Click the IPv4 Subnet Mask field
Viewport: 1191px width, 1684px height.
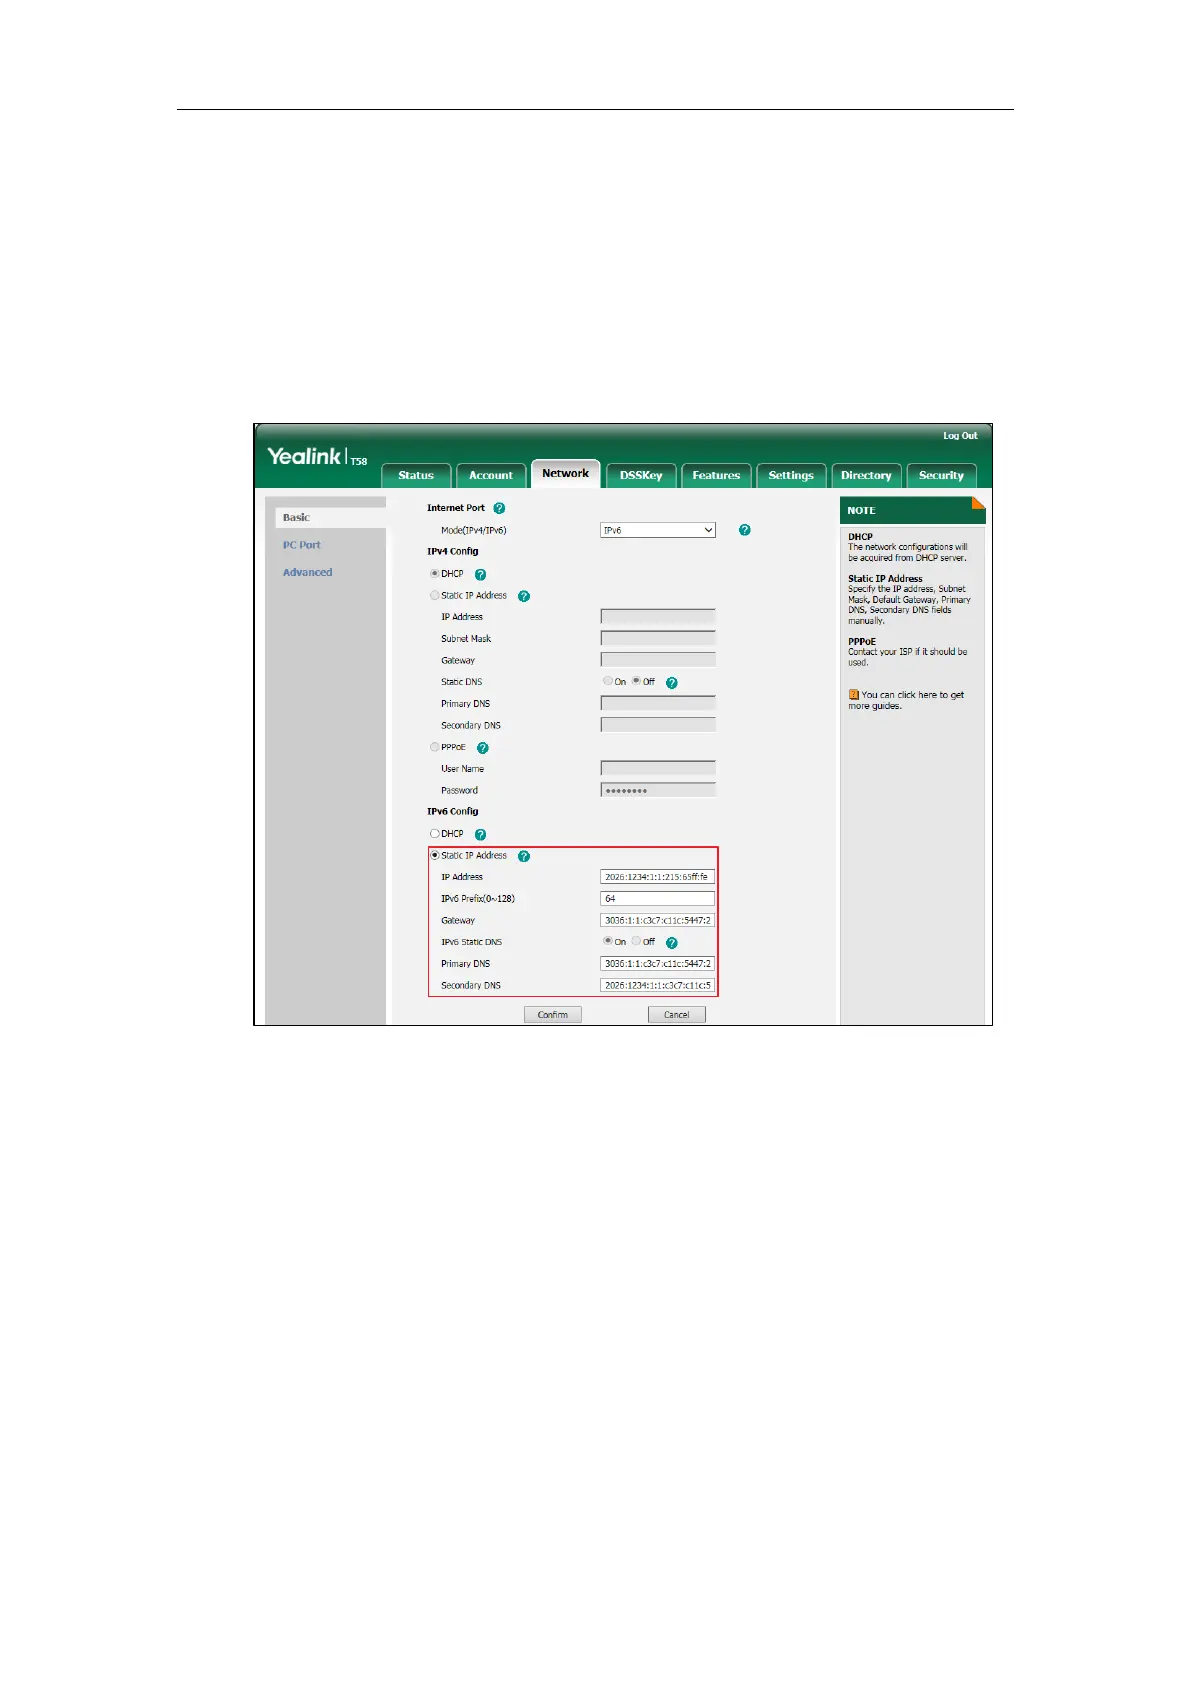point(658,638)
